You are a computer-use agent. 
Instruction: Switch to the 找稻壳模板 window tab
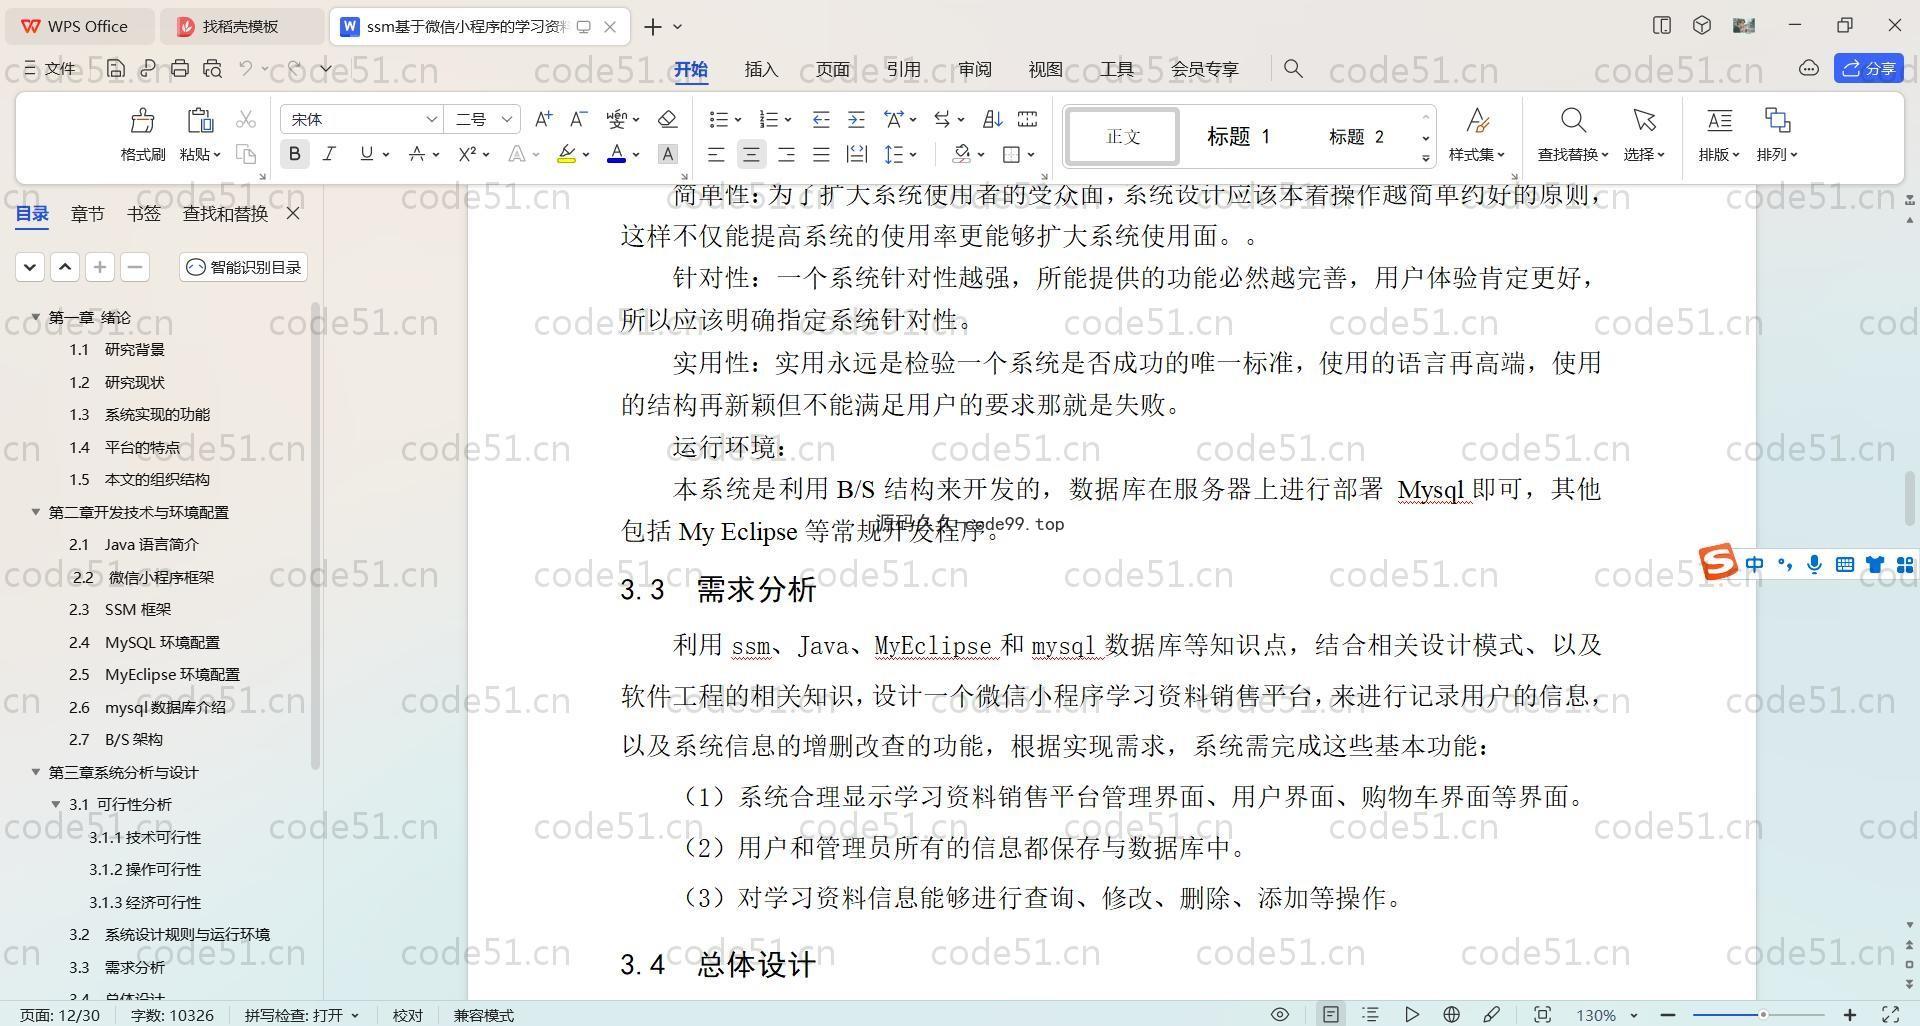240,26
